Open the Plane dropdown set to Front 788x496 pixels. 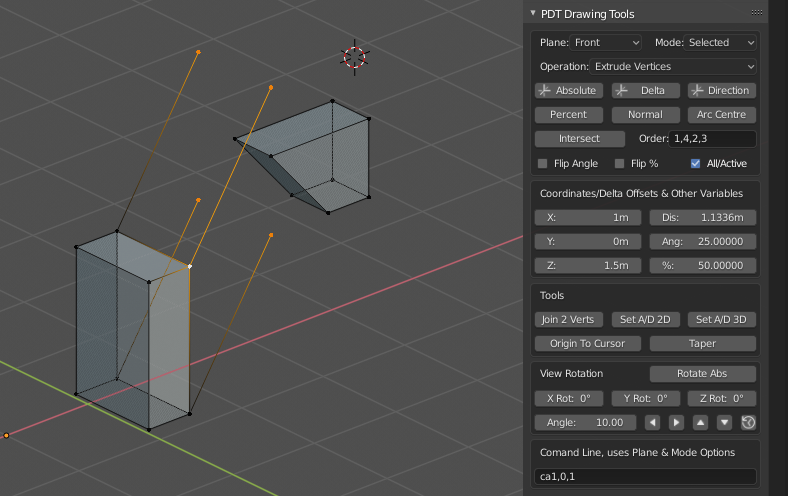coord(607,43)
